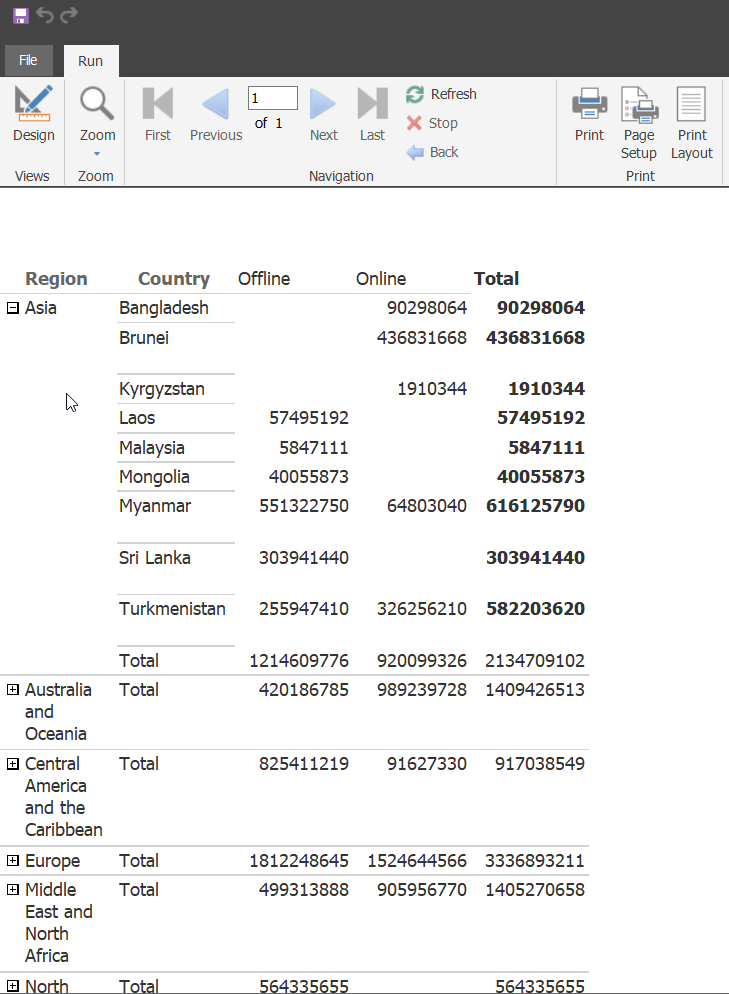Collapse the Asia region group
The width and height of the screenshot is (729, 994).
(13, 308)
